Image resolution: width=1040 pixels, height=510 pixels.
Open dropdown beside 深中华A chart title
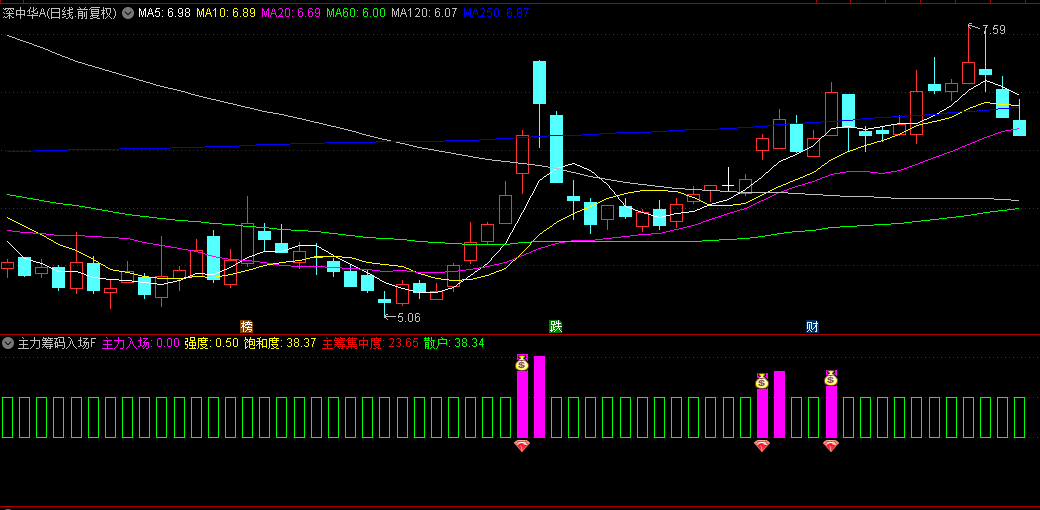click(128, 13)
